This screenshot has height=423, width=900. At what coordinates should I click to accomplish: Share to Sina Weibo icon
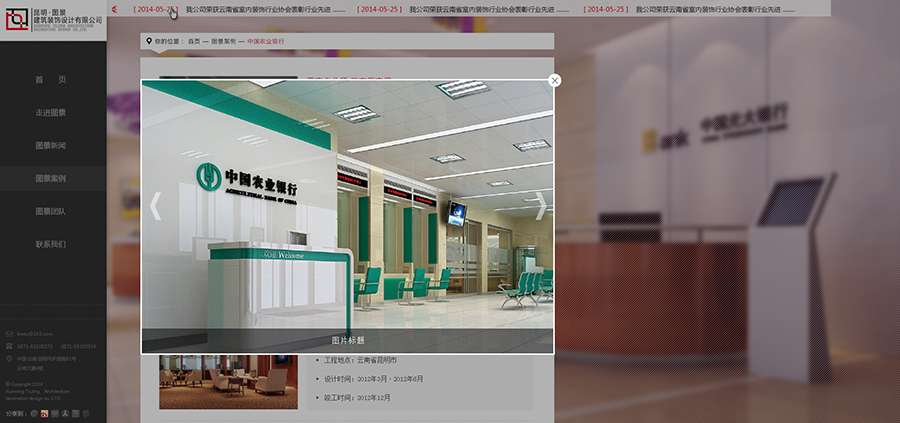click(x=45, y=413)
